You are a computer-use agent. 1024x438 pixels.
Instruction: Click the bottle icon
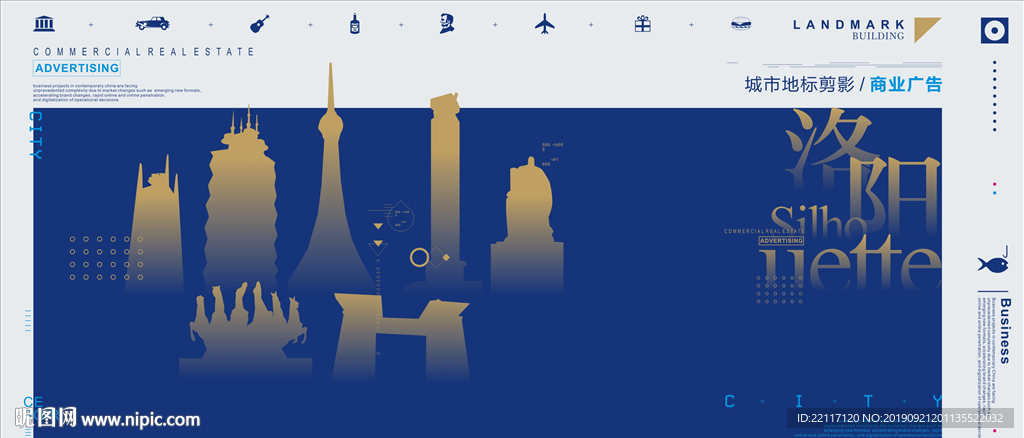(x=355, y=23)
